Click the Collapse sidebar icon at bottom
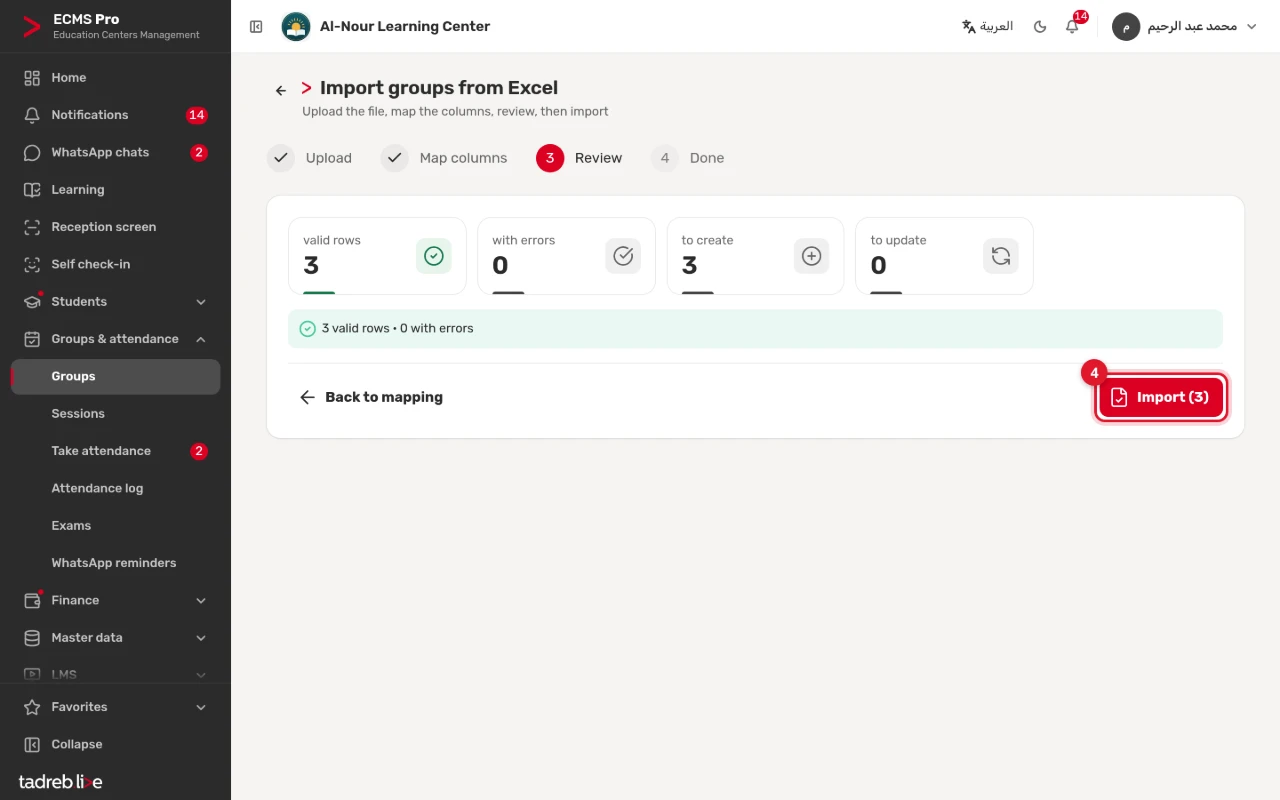 [x=32, y=744]
